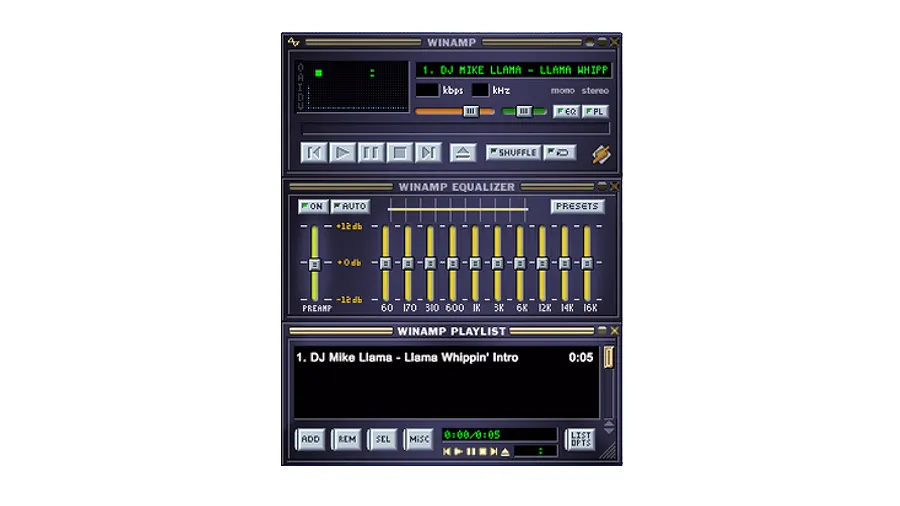Toggle always-on-top with clutterbar A letter
This screenshot has height=506, width=900.
pos(301,77)
